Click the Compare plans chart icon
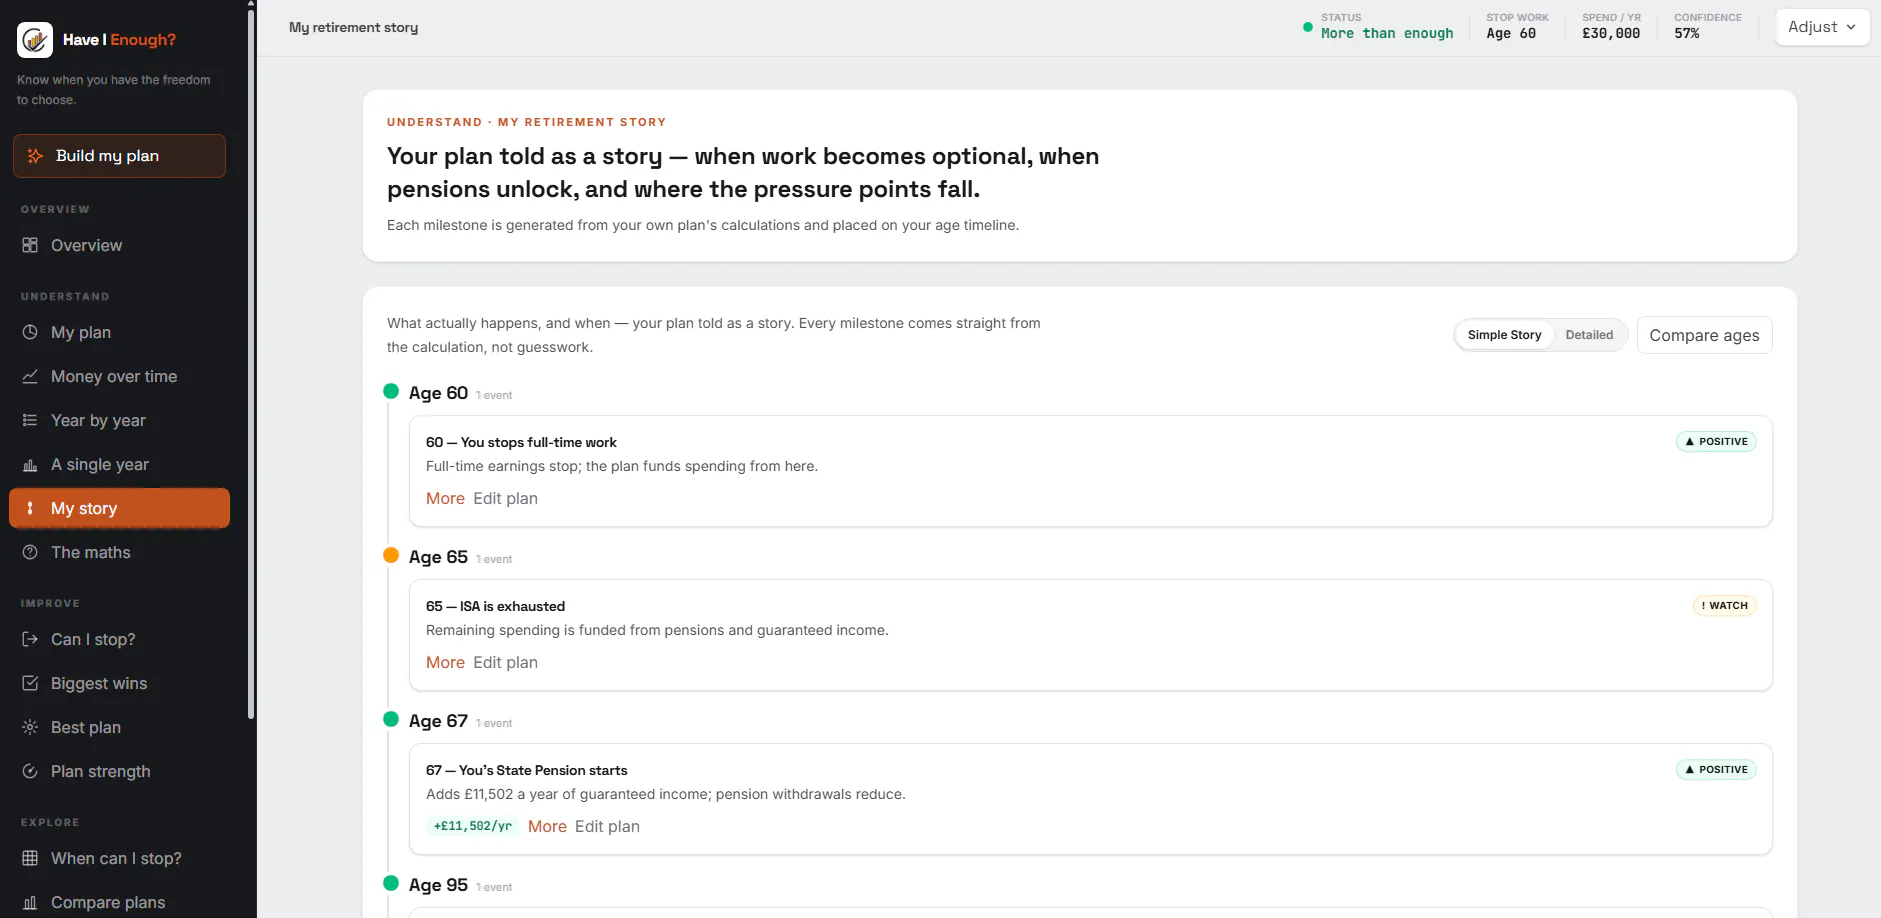 [30, 902]
